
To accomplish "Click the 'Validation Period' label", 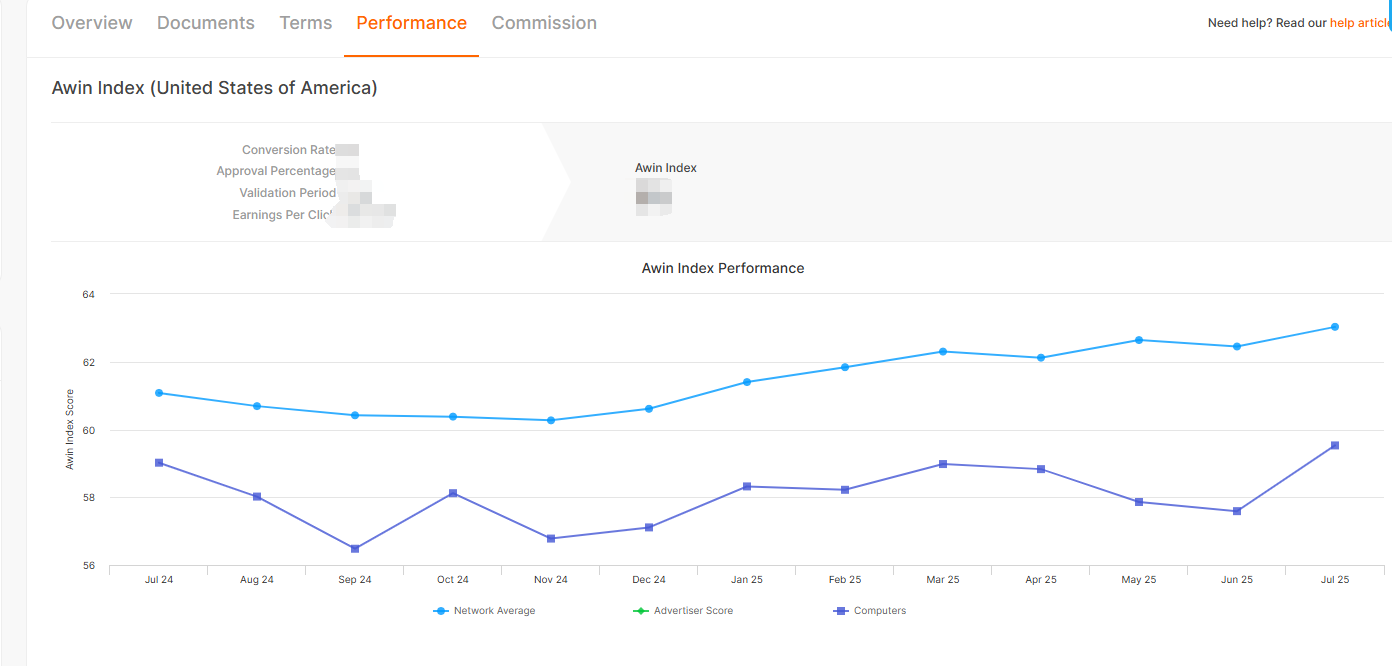I will [x=288, y=193].
